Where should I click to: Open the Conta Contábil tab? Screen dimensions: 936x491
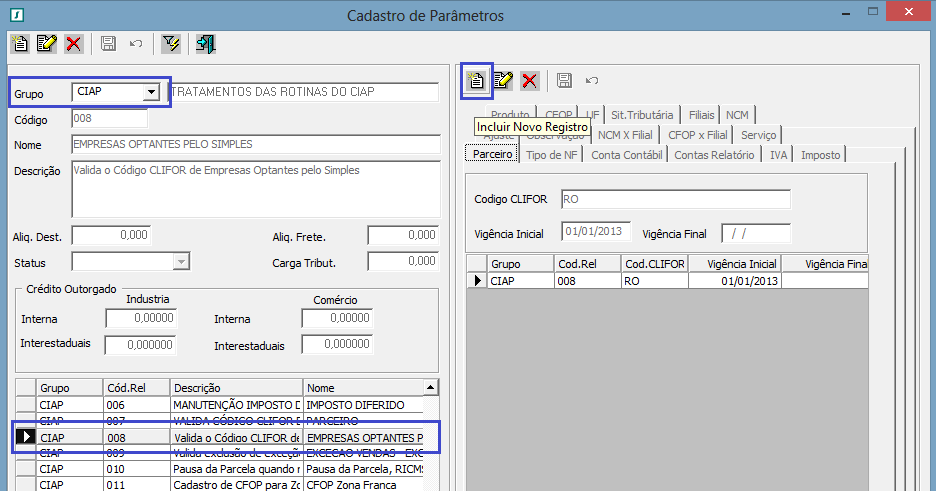(x=626, y=154)
